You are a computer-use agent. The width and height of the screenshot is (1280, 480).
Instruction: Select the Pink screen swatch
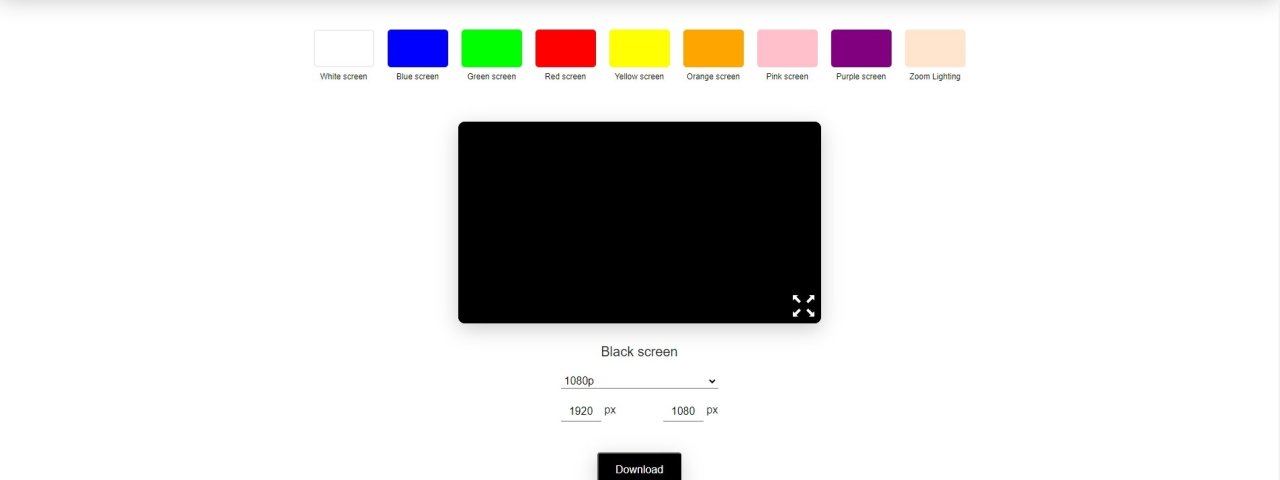[x=788, y=48]
